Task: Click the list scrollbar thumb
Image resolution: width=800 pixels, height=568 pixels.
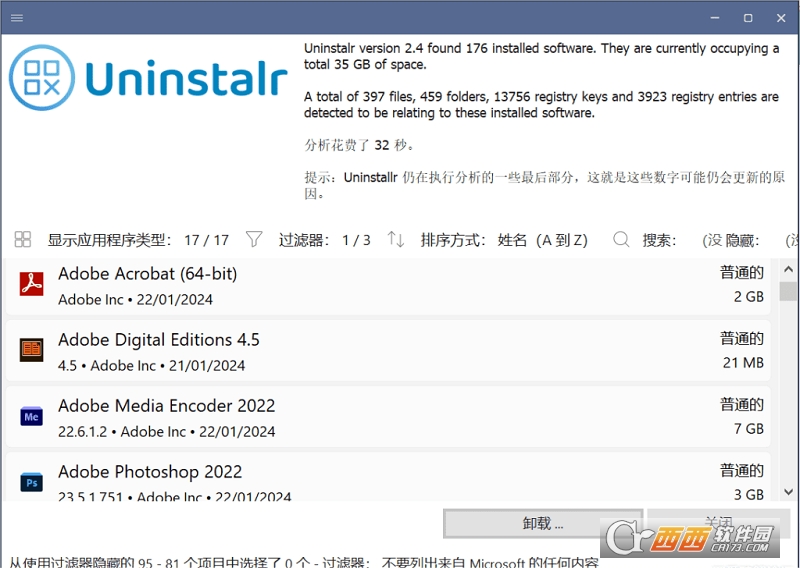Action: 788,291
